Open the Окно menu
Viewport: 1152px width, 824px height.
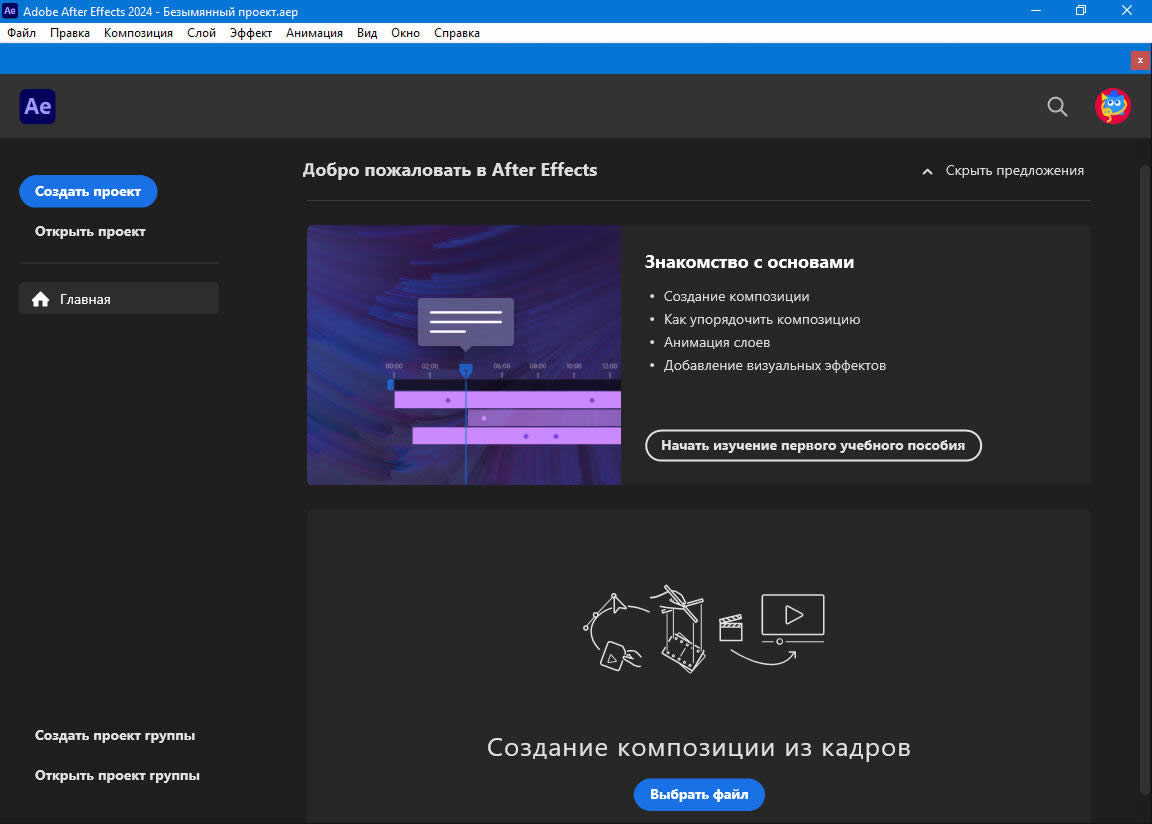[406, 33]
